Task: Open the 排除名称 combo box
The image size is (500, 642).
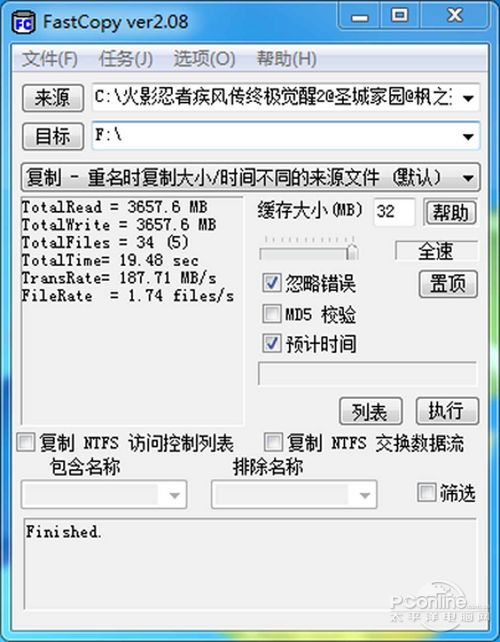Action: 294,495
